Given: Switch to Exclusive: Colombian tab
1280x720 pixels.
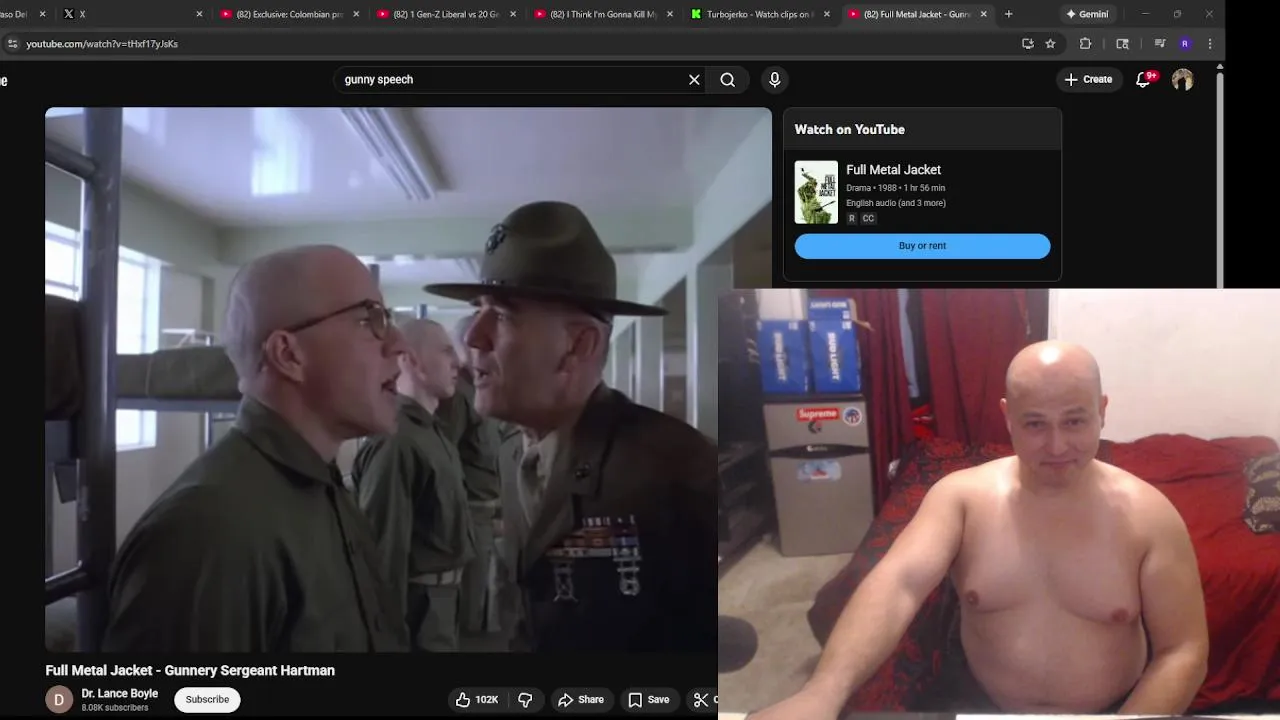Looking at the screenshot, I should [288, 14].
